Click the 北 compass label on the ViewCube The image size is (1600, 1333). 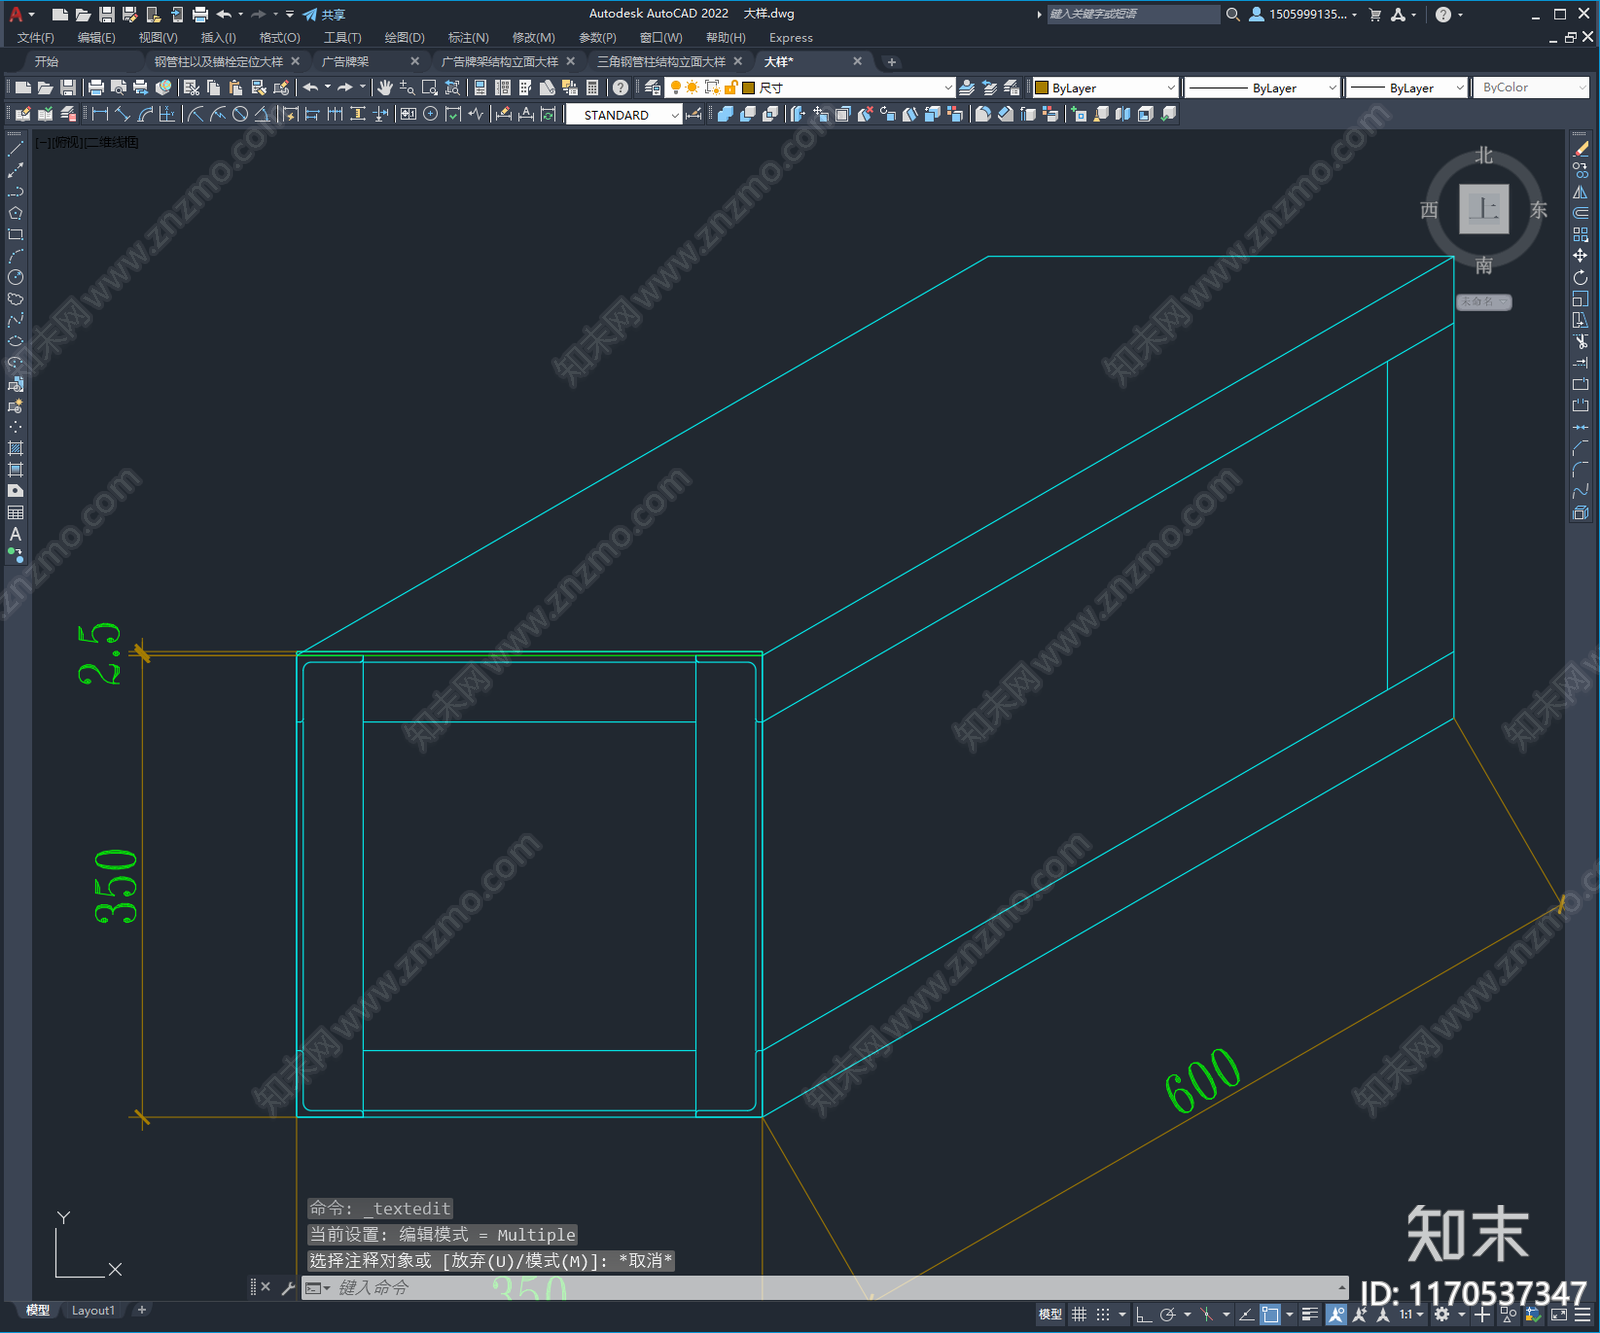(x=1484, y=156)
